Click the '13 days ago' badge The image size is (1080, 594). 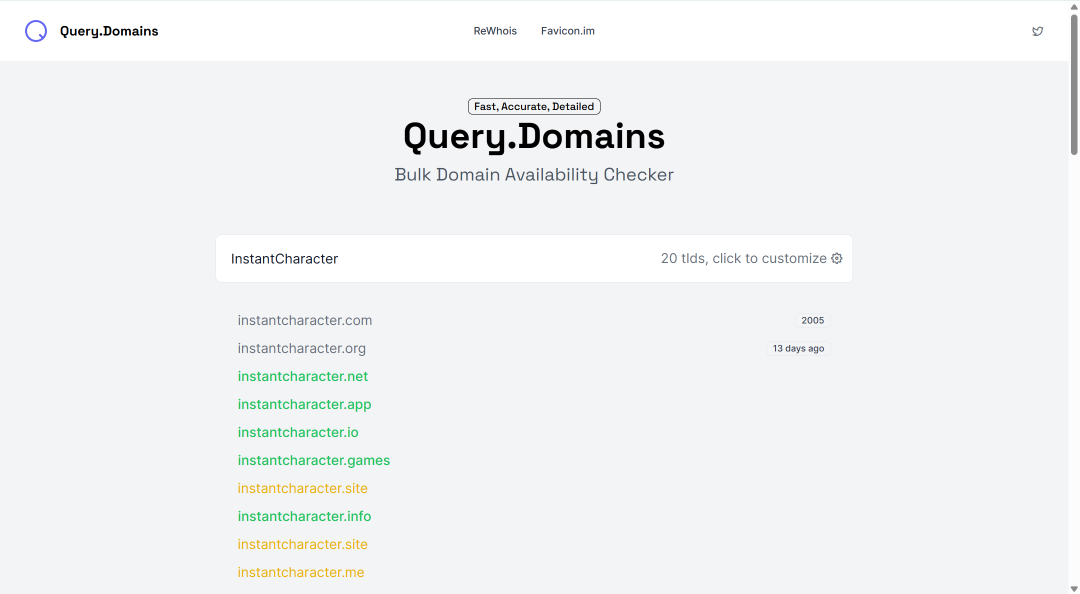(798, 349)
